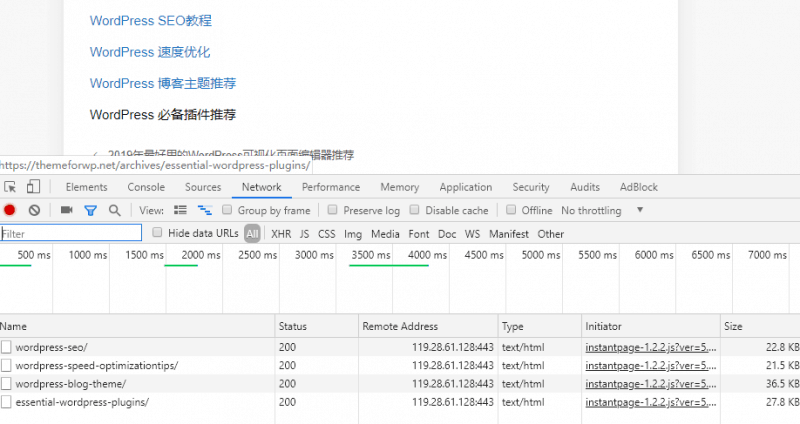The image size is (800, 424).
Task: Click the capture screenshots camera icon
Action: coord(67,211)
